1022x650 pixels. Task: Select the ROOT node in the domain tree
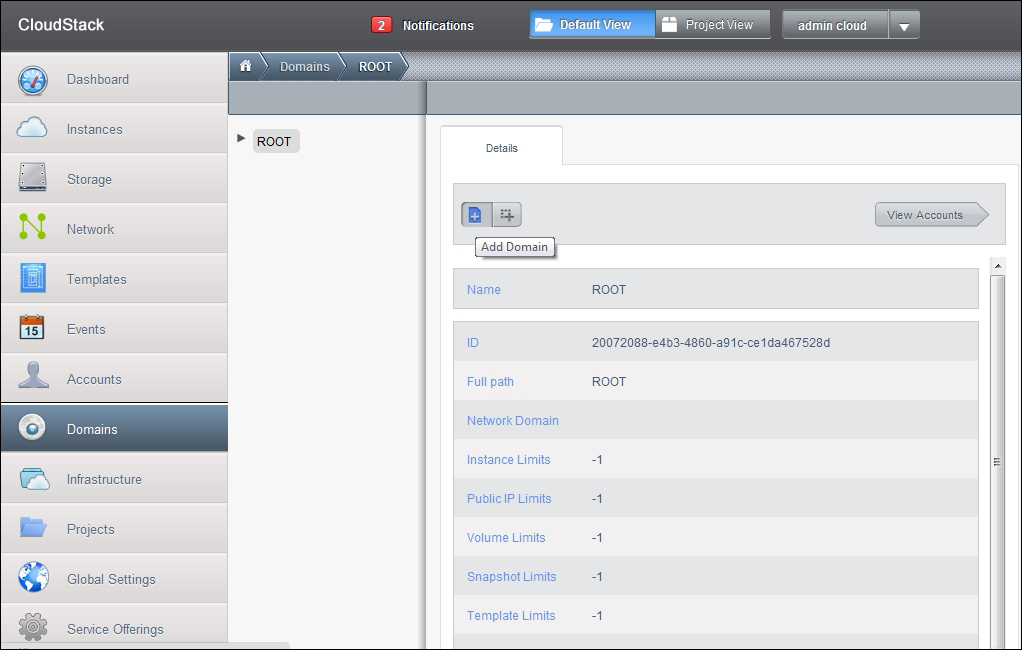point(274,142)
